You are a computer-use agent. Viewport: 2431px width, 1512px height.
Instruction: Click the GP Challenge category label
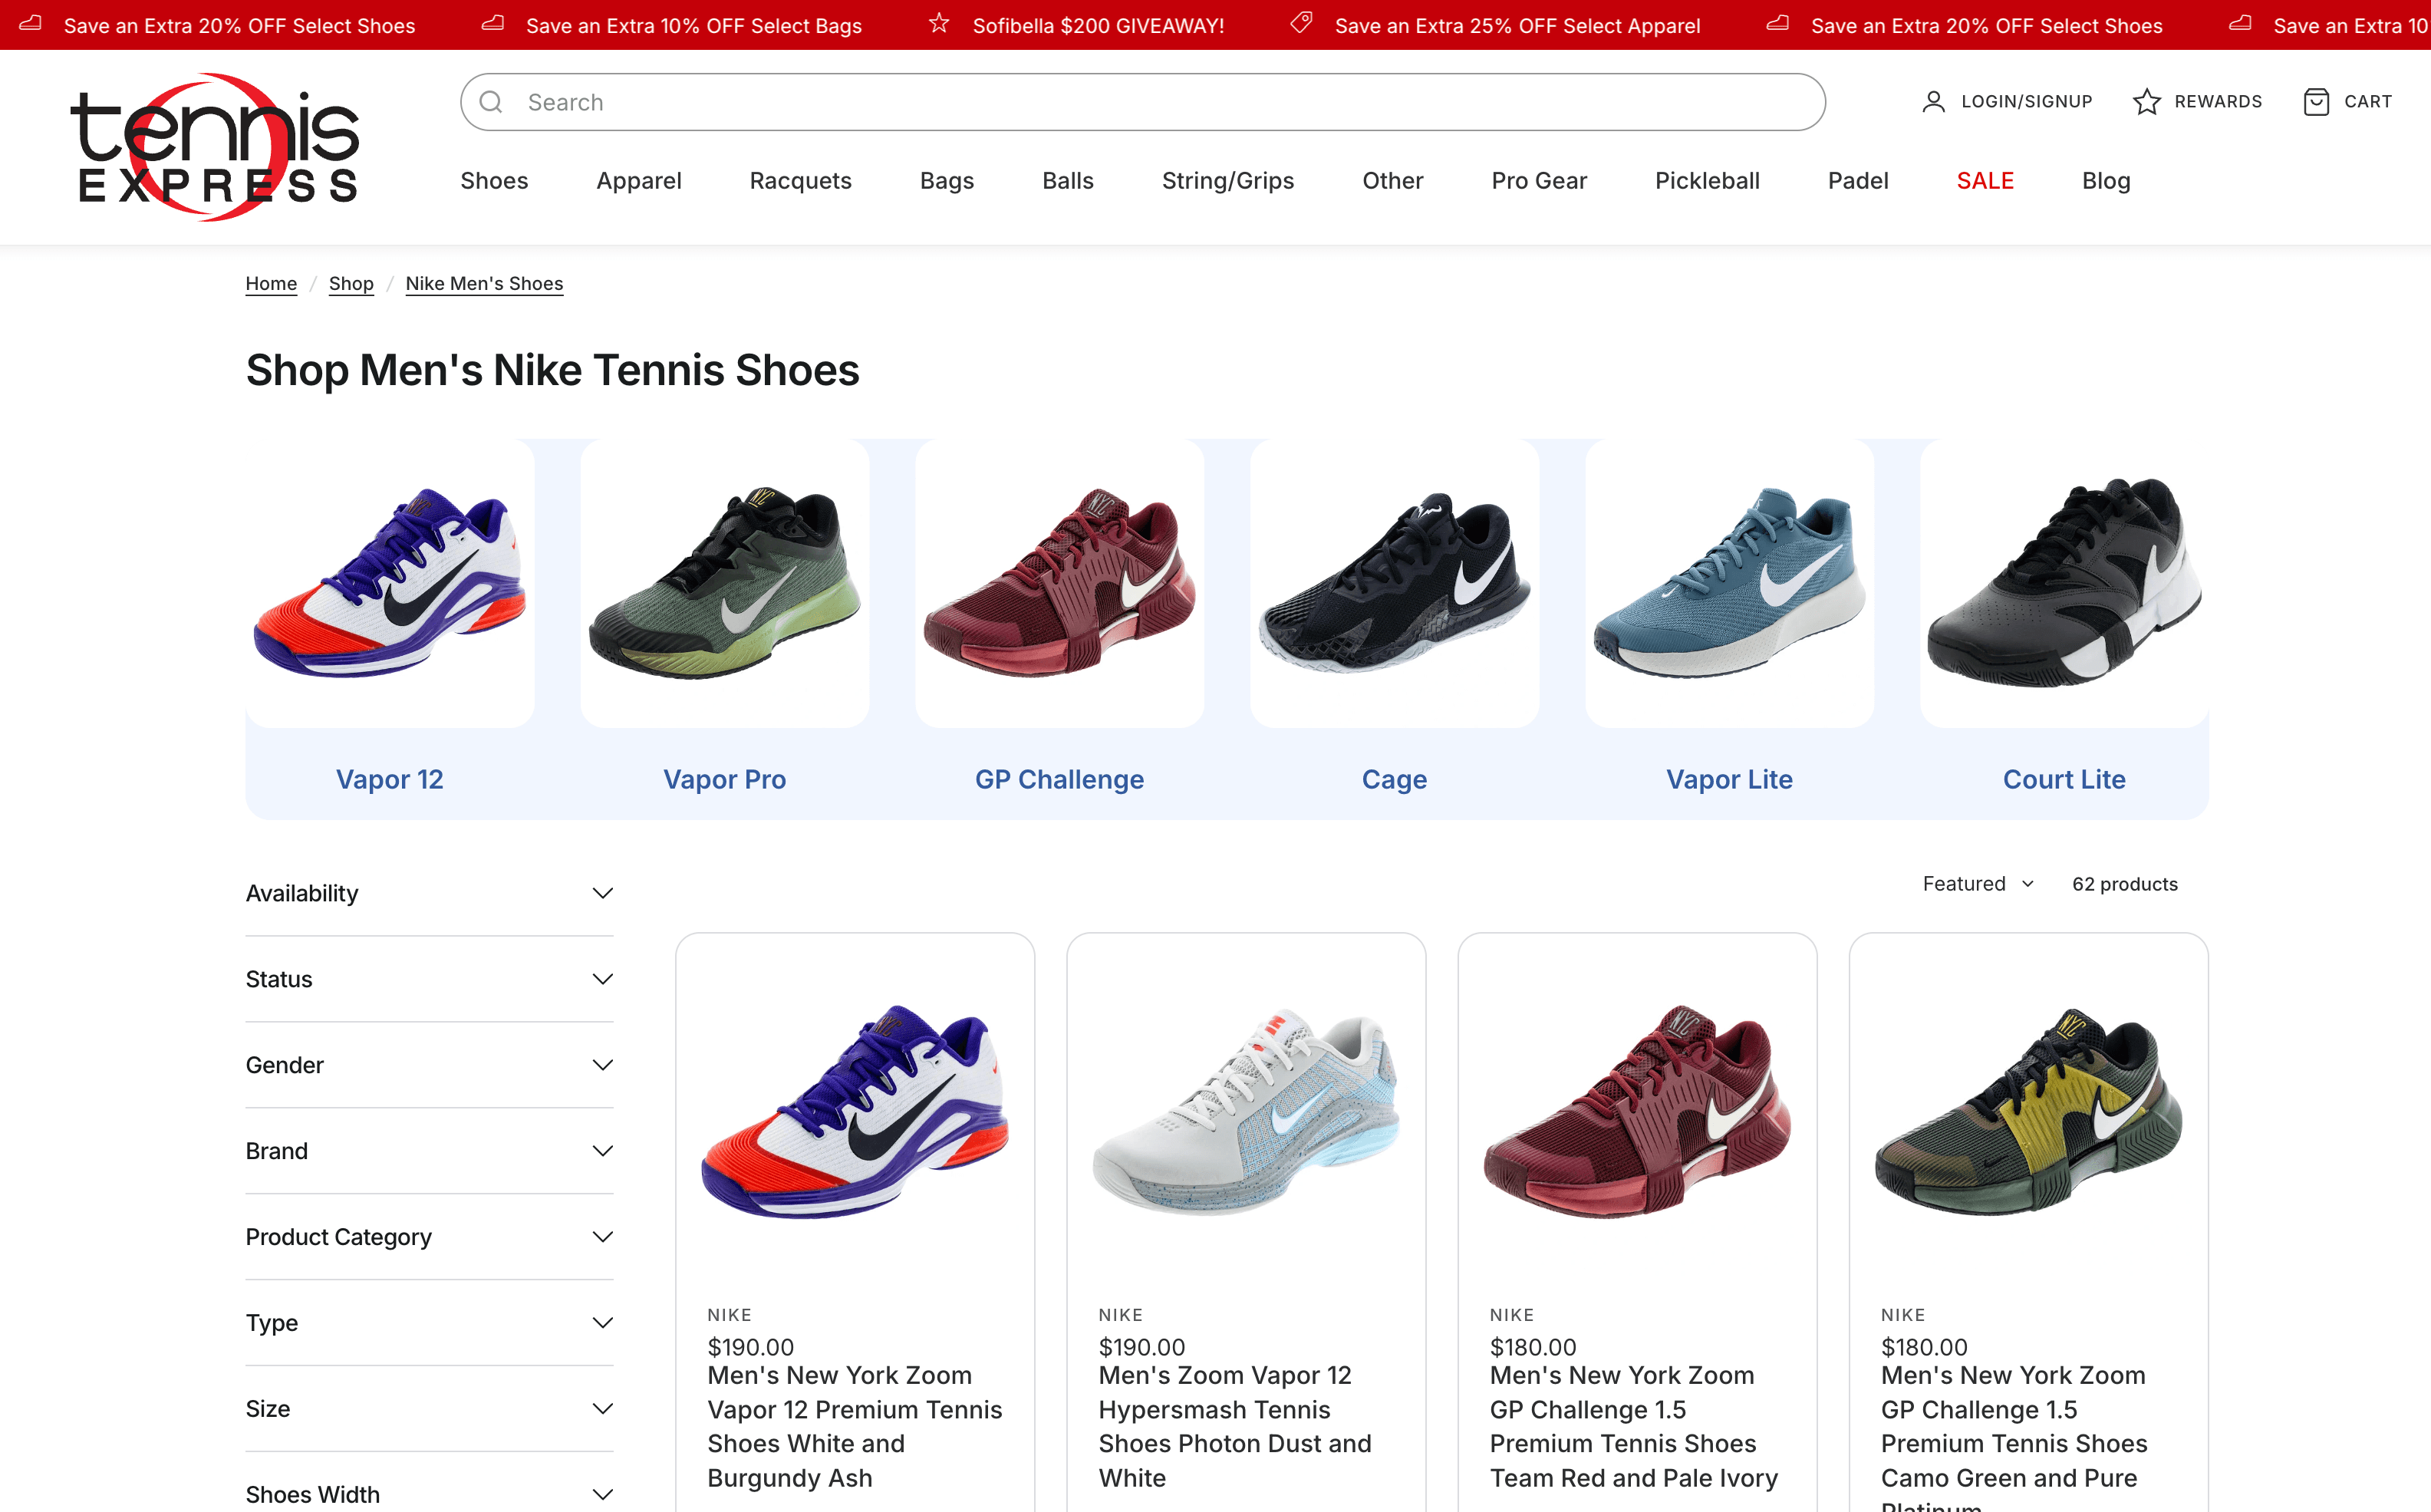1059,779
